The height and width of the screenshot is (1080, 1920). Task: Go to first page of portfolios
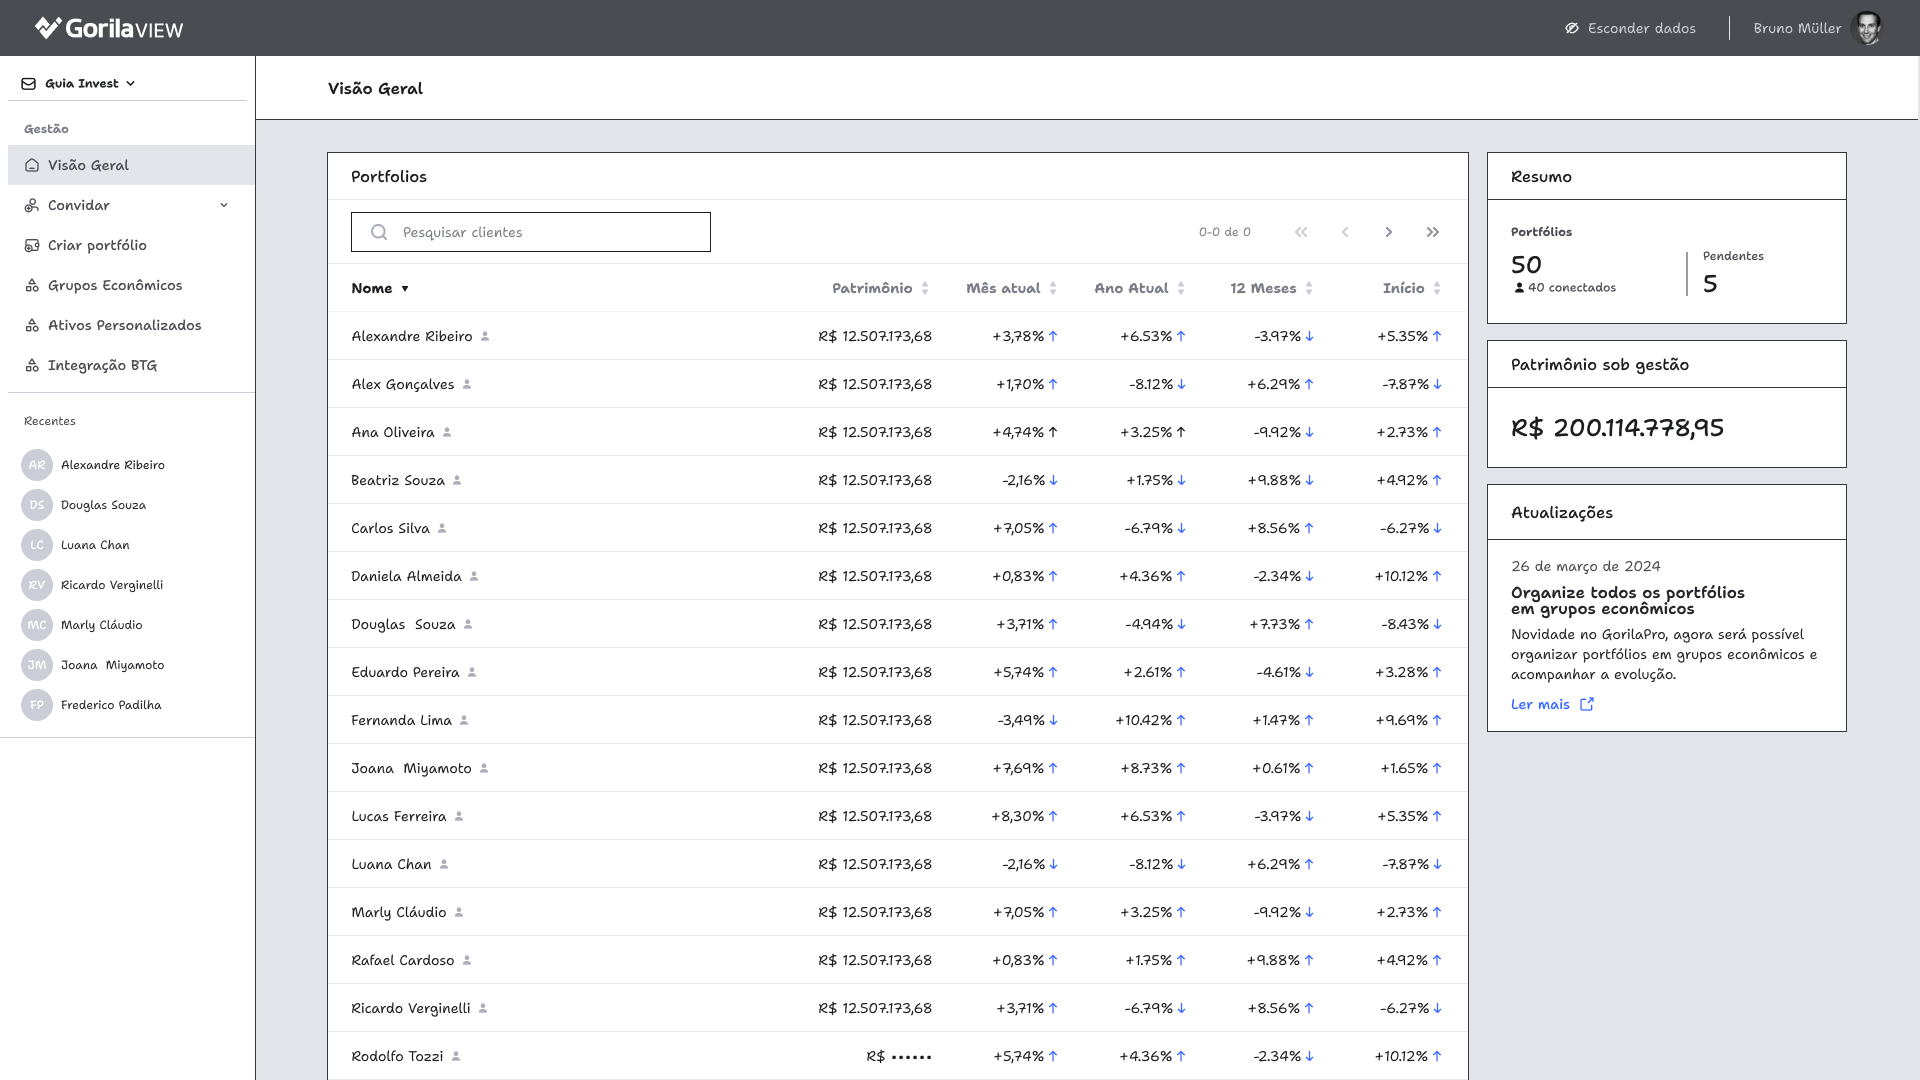[1301, 232]
